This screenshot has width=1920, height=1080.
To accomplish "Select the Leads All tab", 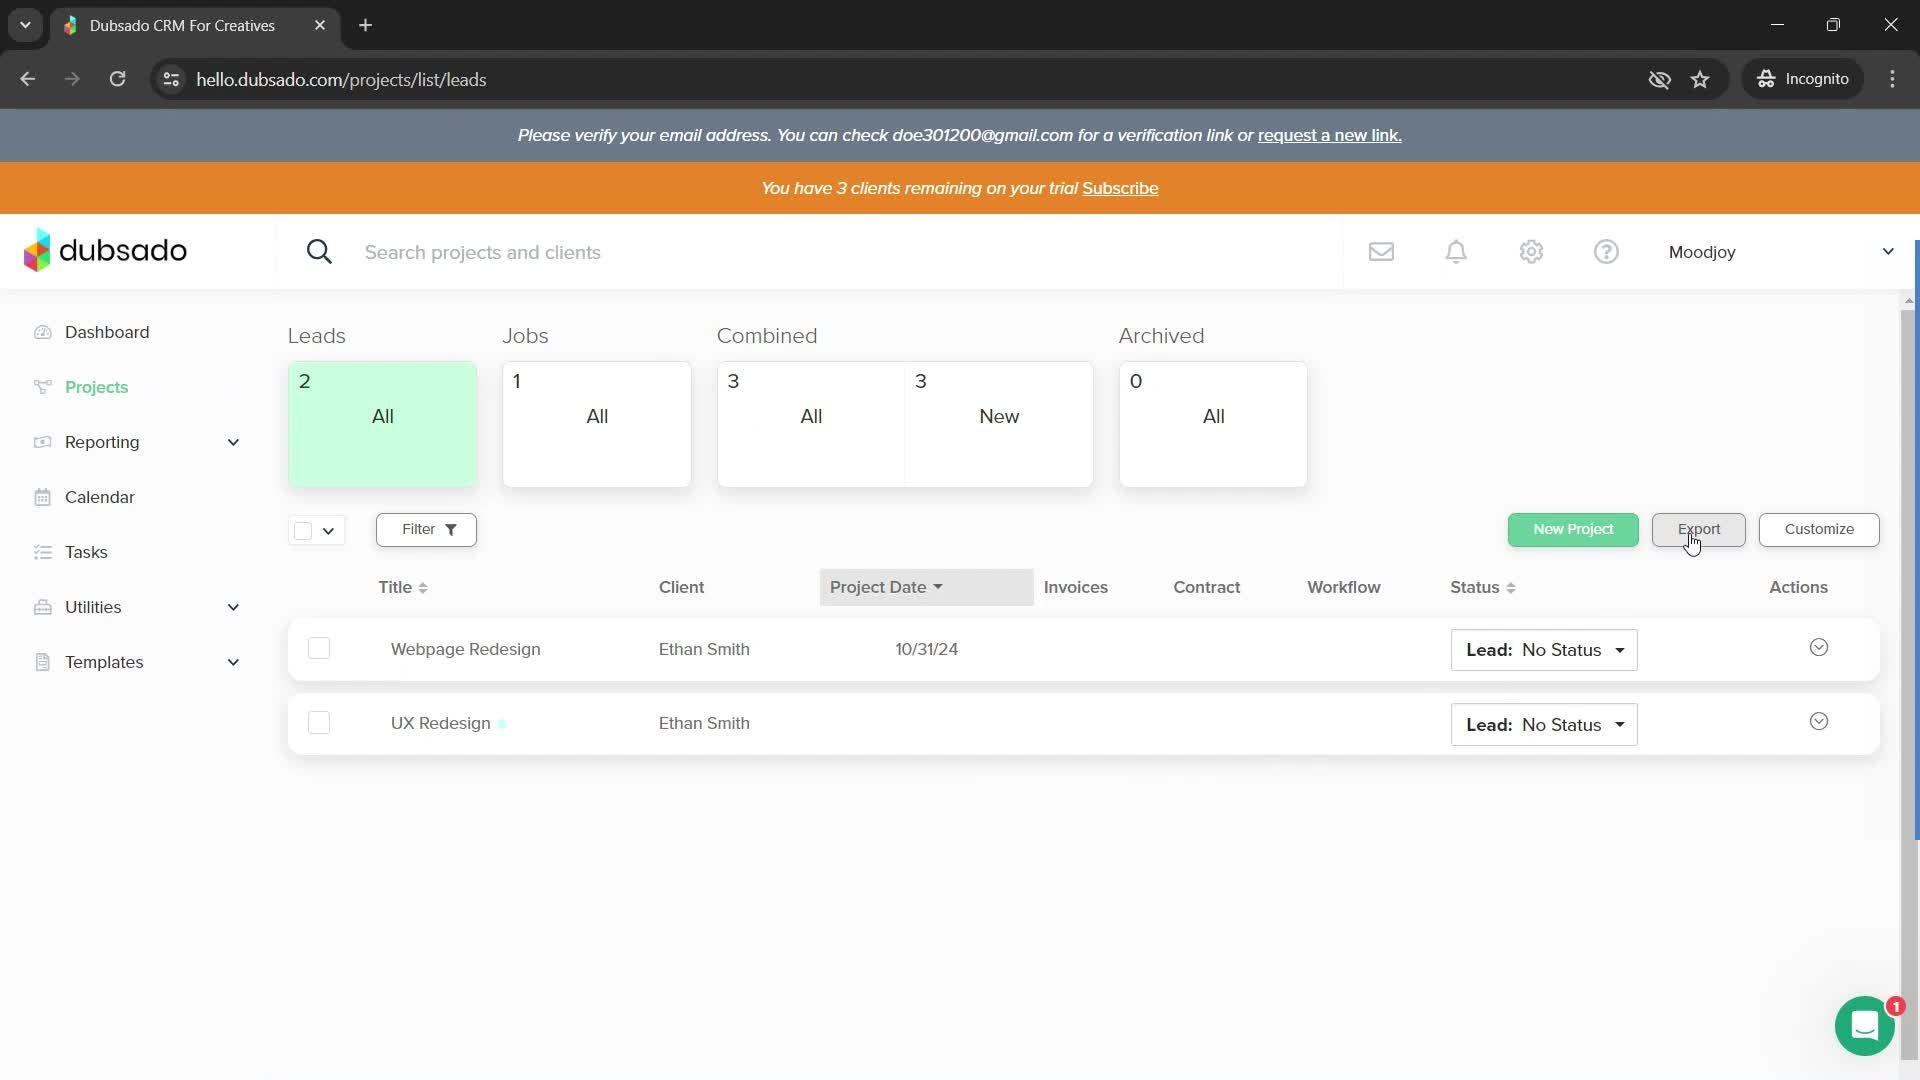I will point(382,424).
